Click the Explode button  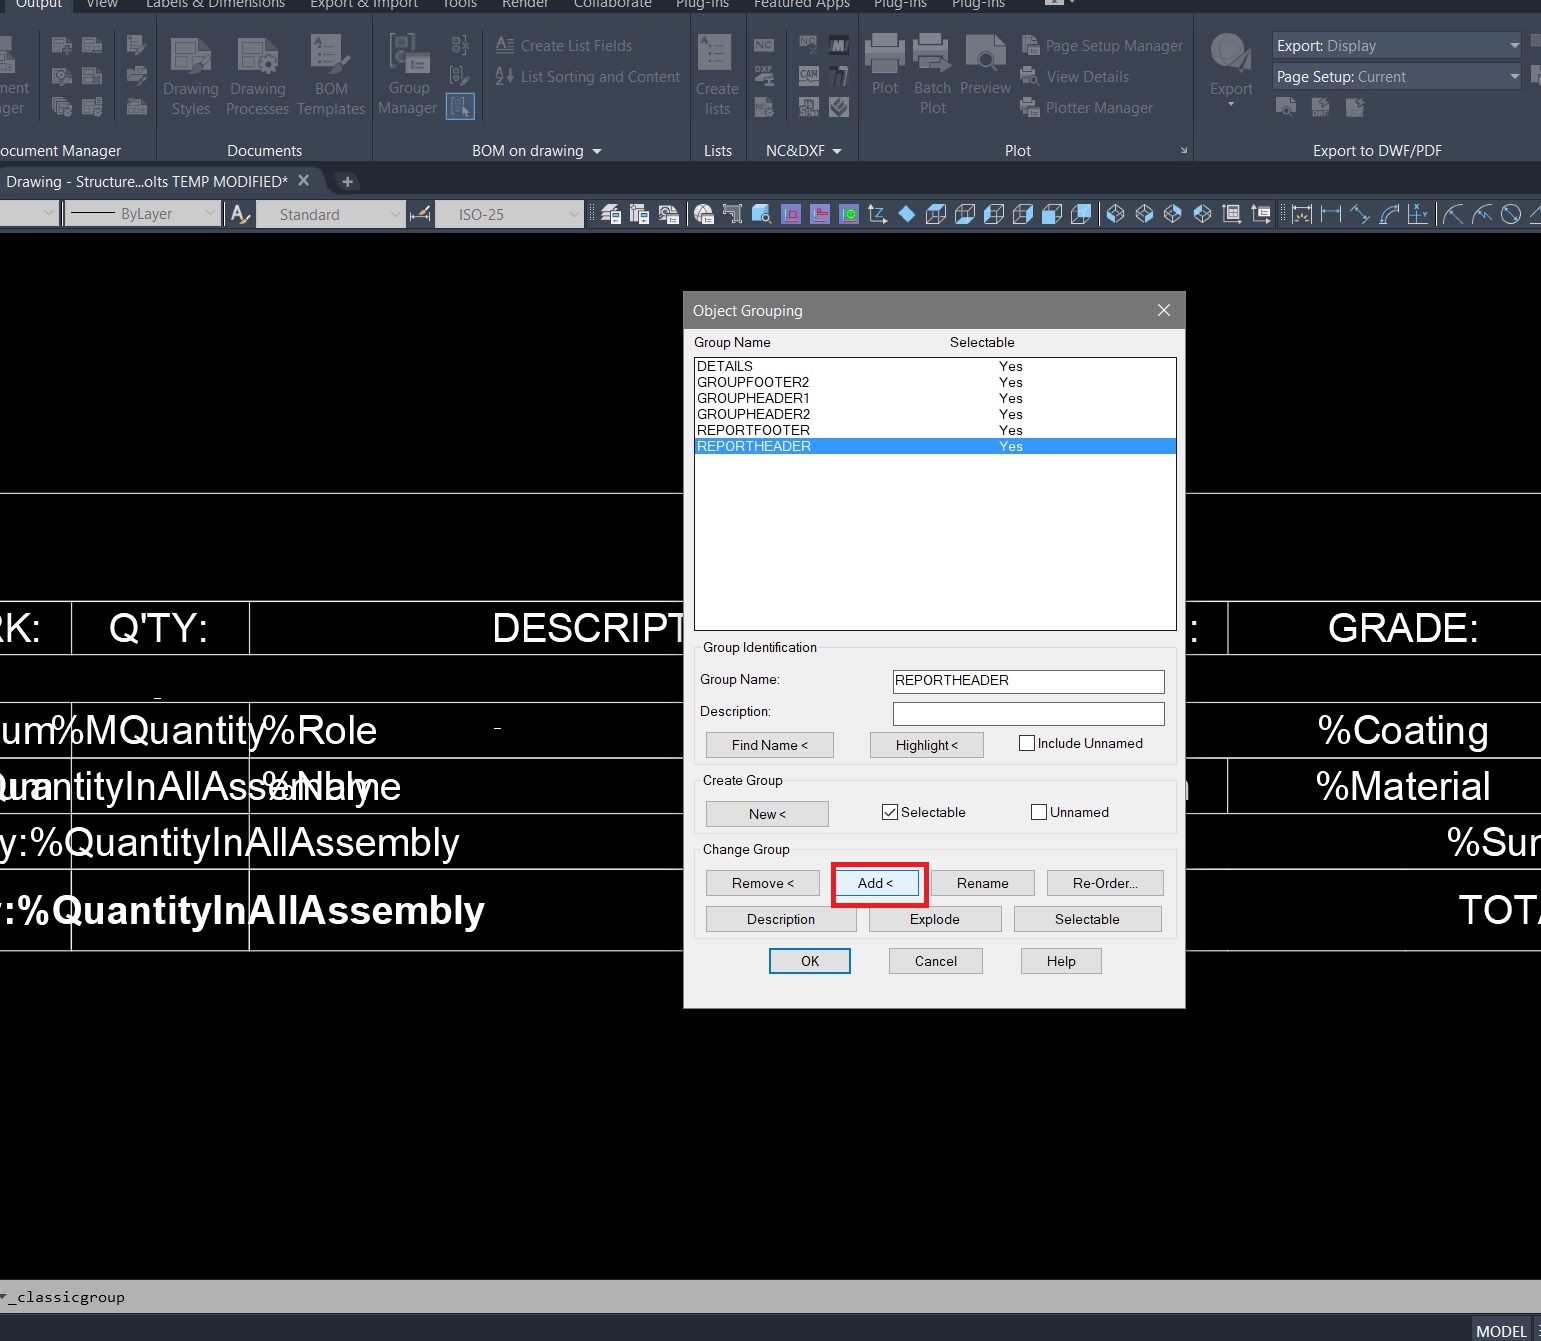(x=935, y=919)
